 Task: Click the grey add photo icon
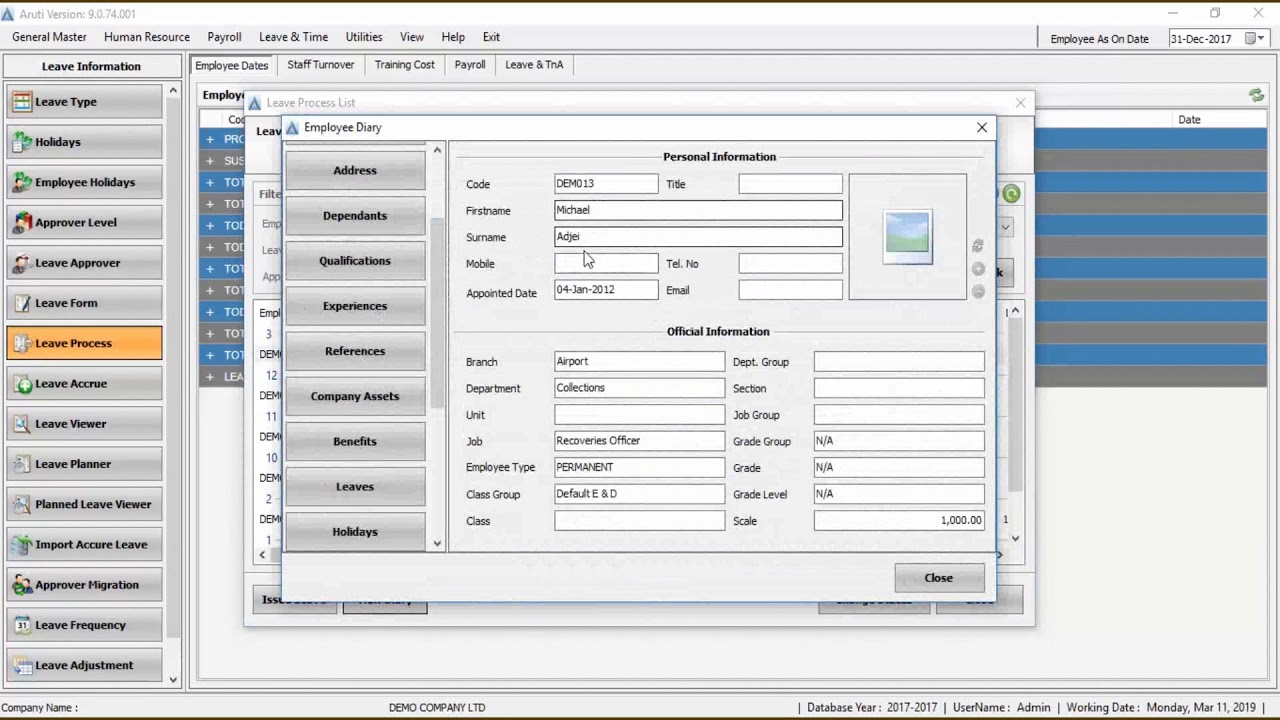(978, 269)
